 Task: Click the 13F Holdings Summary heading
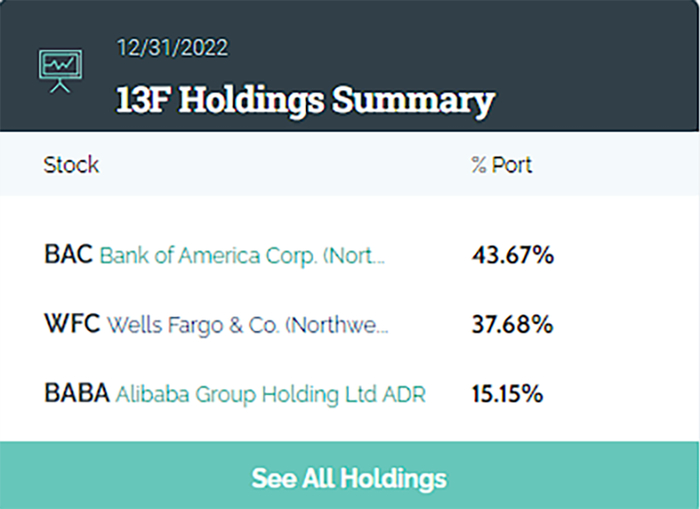[x=305, y=100]
